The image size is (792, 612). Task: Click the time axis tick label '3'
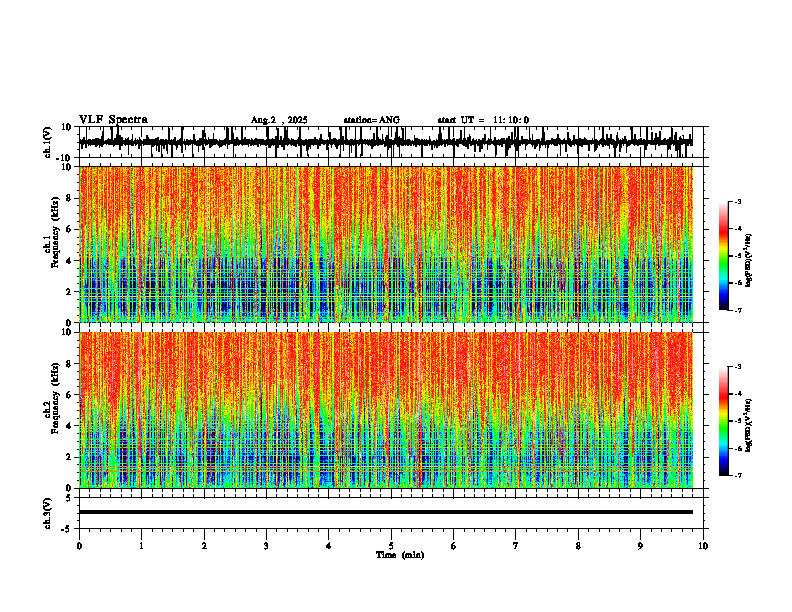266,546
